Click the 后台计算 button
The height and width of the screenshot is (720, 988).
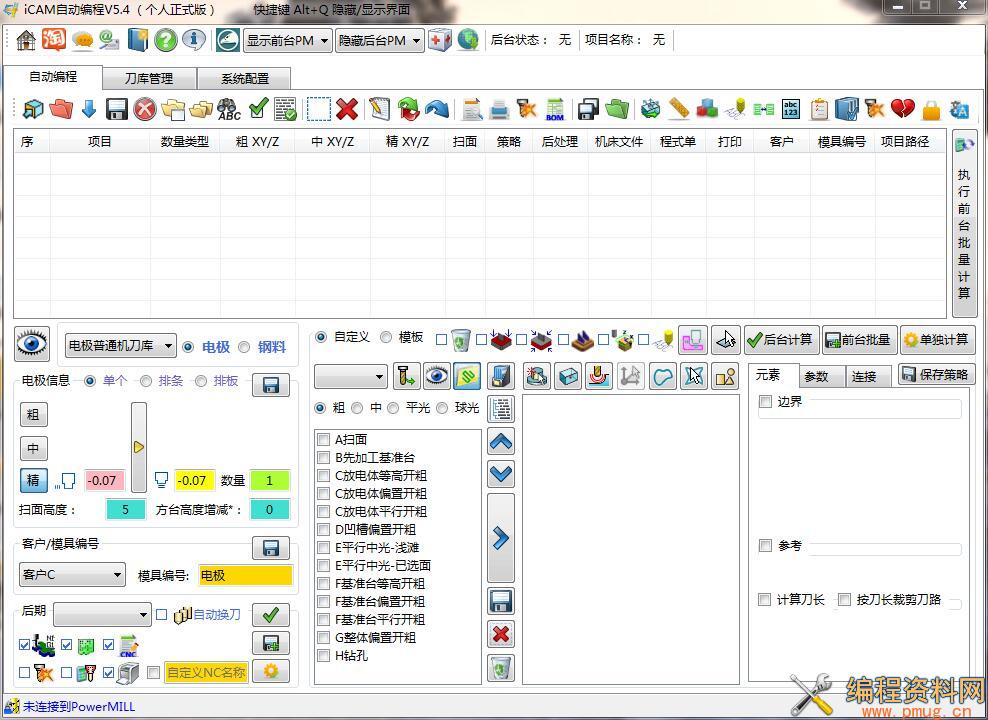[782, 340]
